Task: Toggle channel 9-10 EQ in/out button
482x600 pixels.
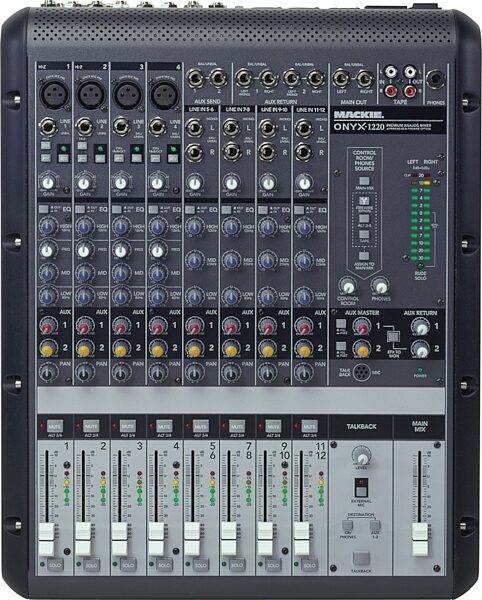Action: [263, 210]
